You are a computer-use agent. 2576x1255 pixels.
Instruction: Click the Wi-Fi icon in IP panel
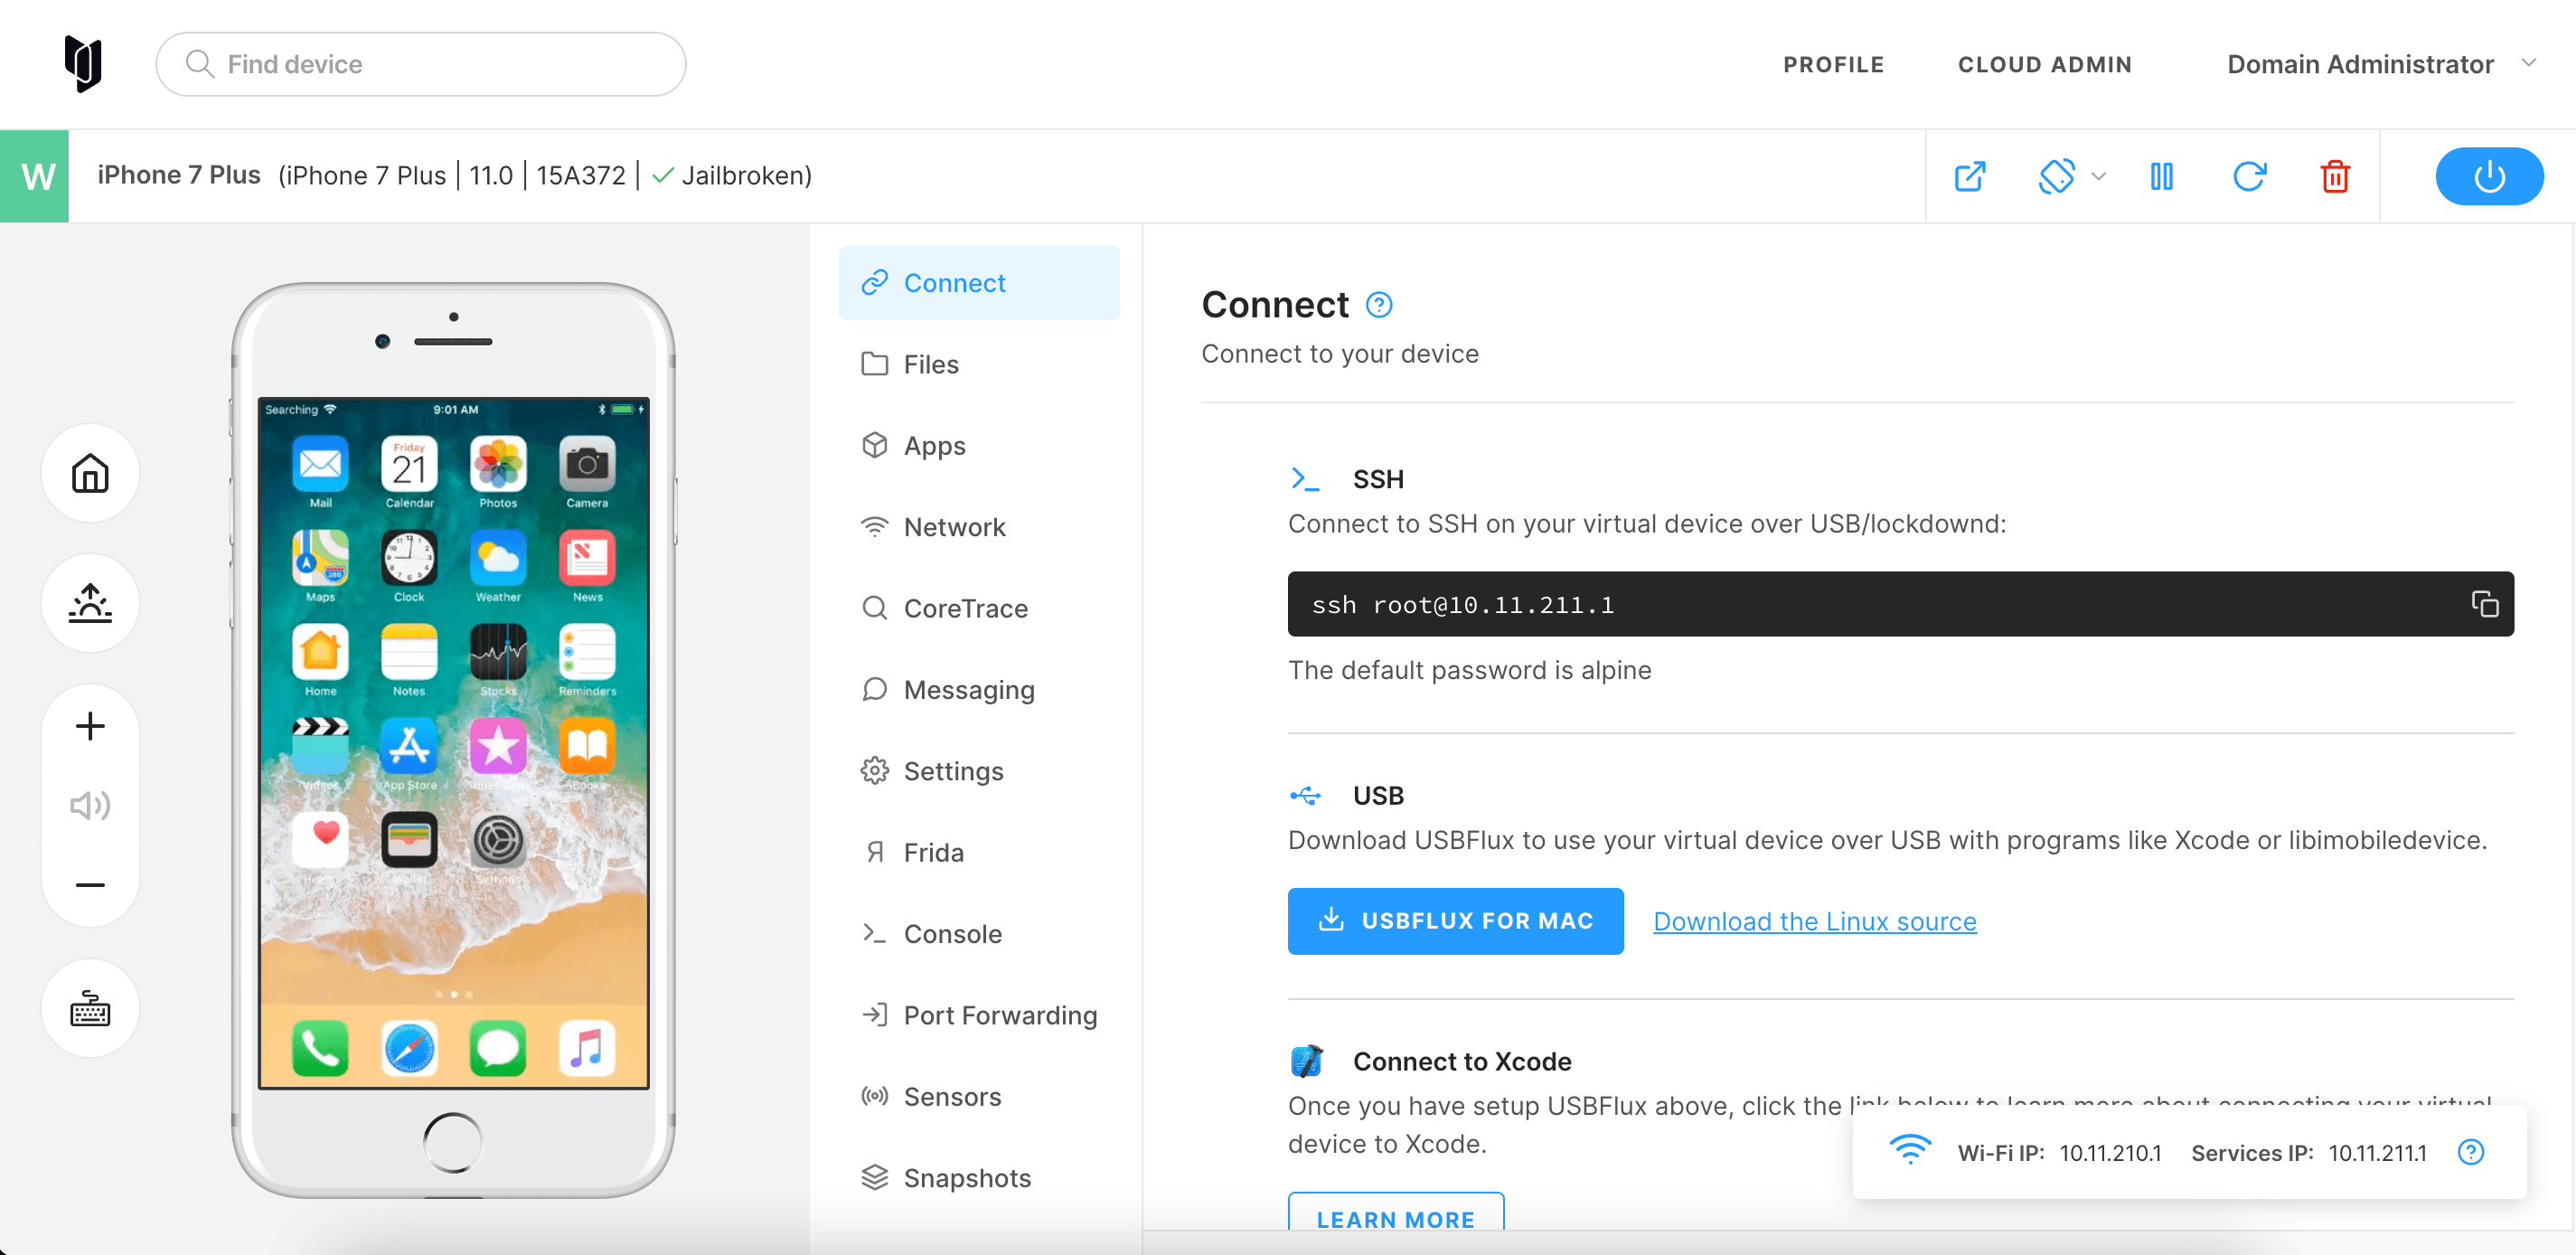1910,1150
